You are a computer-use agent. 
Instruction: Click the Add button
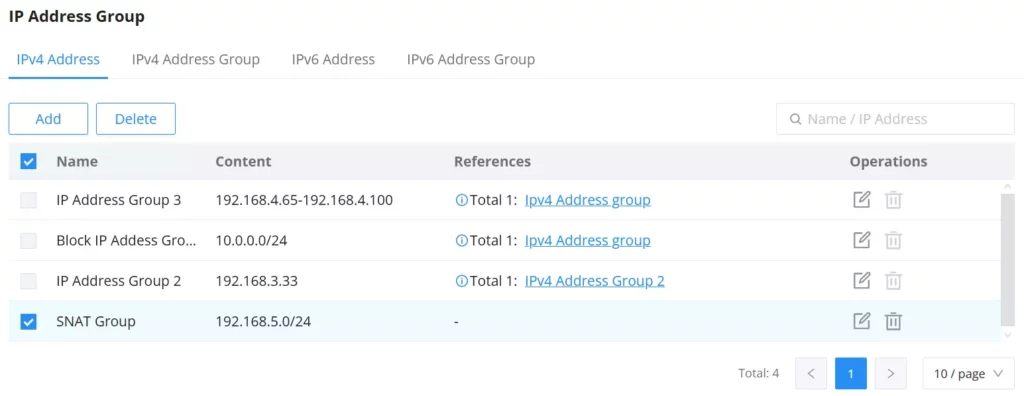[48, 119]
